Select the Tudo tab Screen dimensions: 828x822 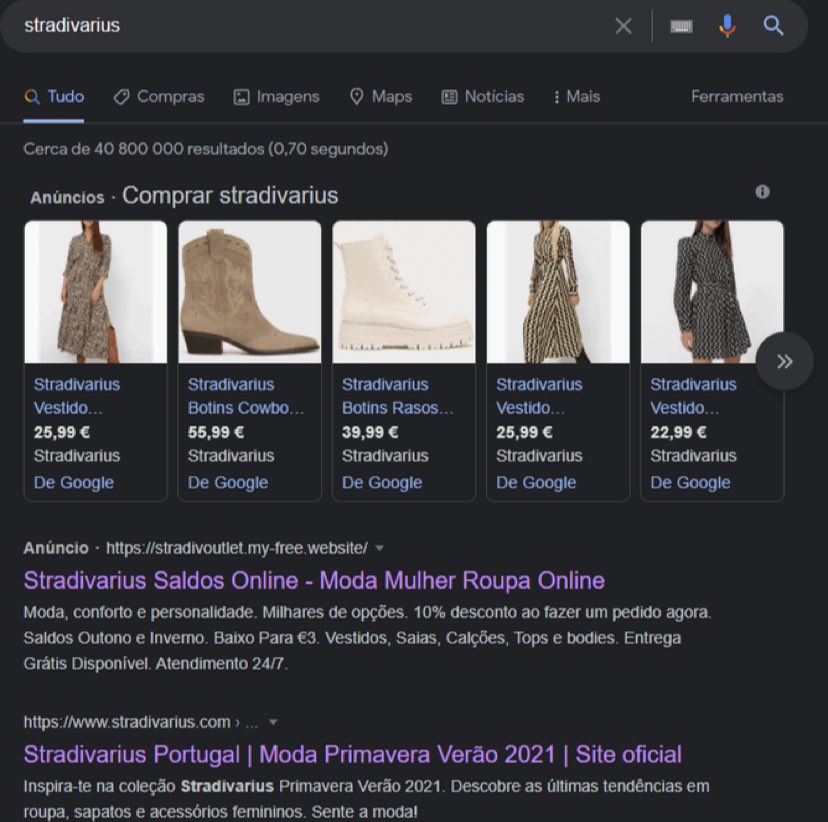point(54,97)
